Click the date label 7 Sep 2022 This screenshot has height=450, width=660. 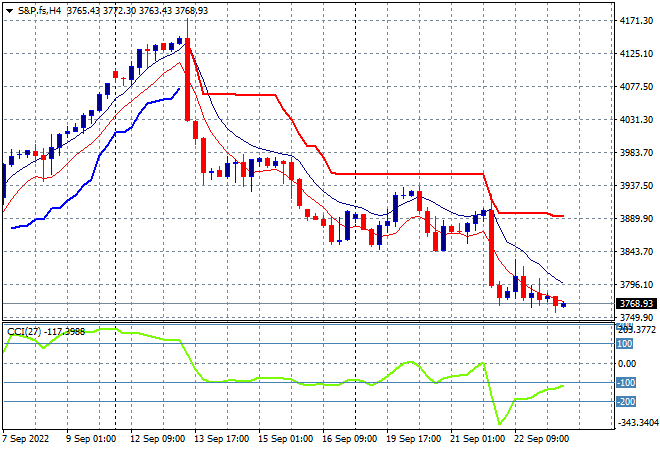tap(25, 439)
